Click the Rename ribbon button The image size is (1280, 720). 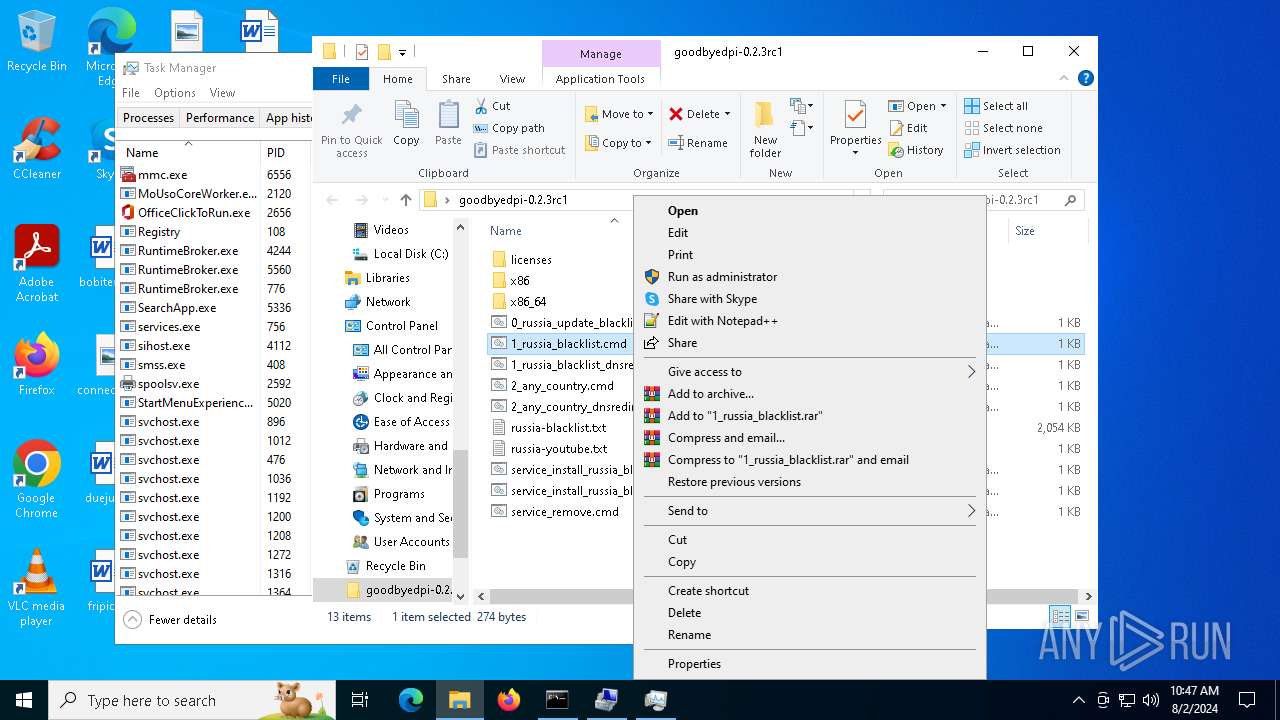click(x=698, y=143)
